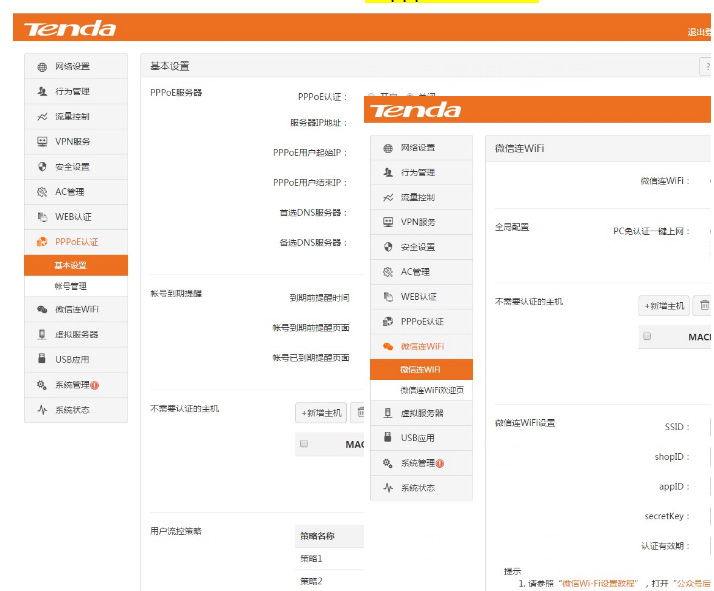Click the 系统状态 pulse icon in front window

[x=388, y=488]
